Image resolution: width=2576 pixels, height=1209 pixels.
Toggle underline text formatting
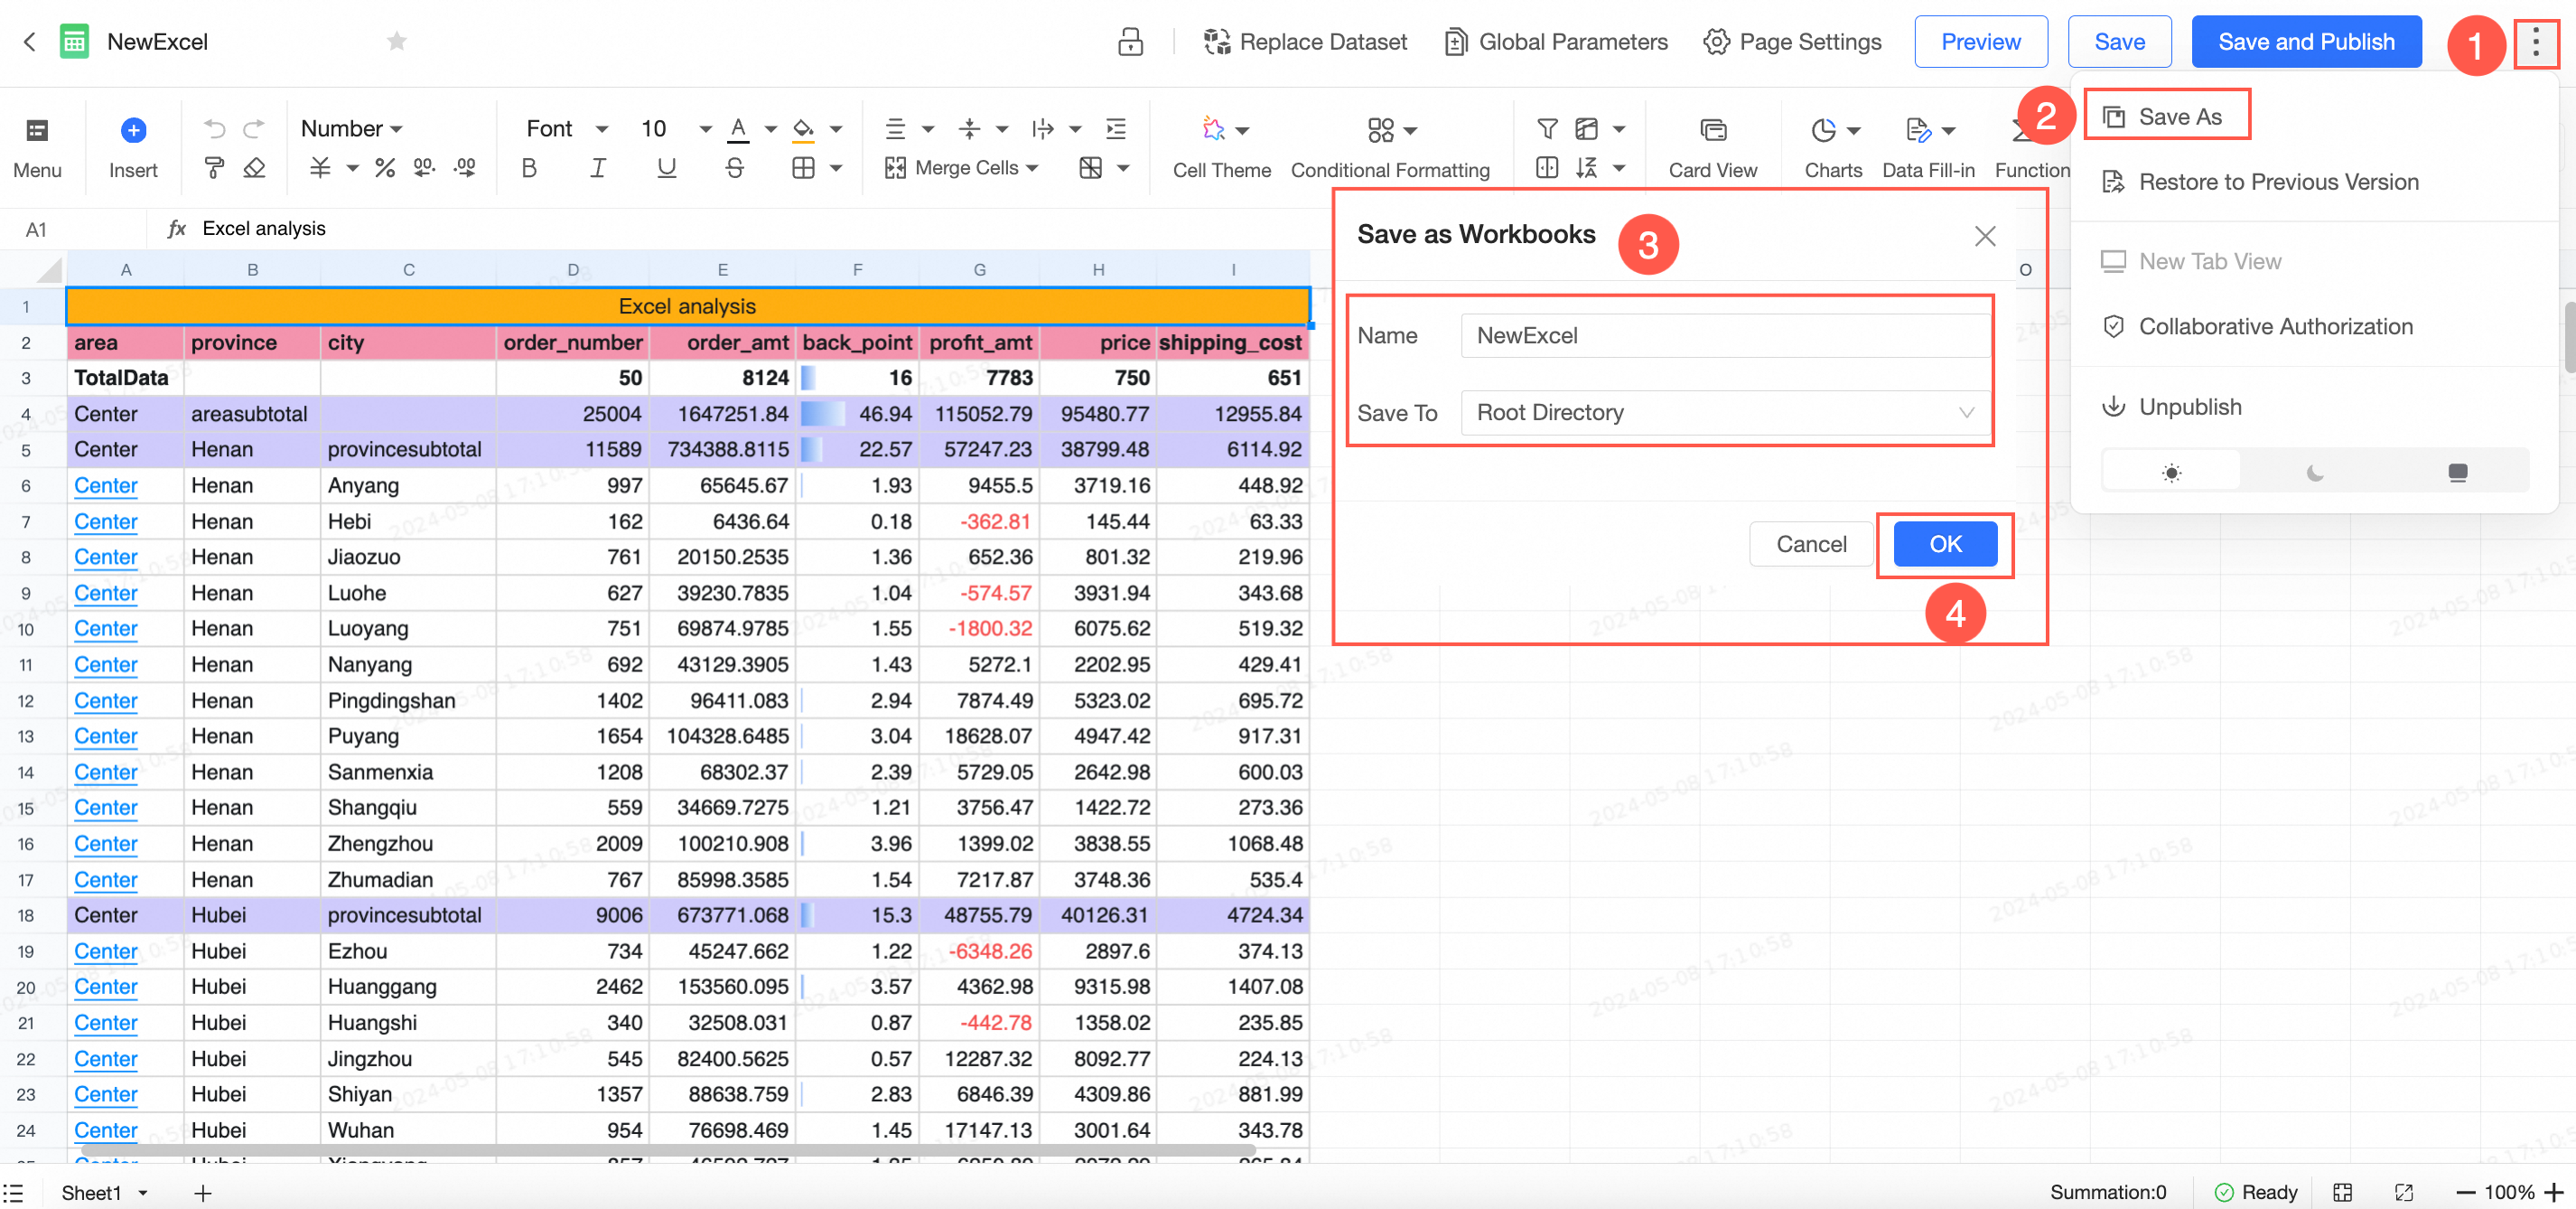coord(666,168)
